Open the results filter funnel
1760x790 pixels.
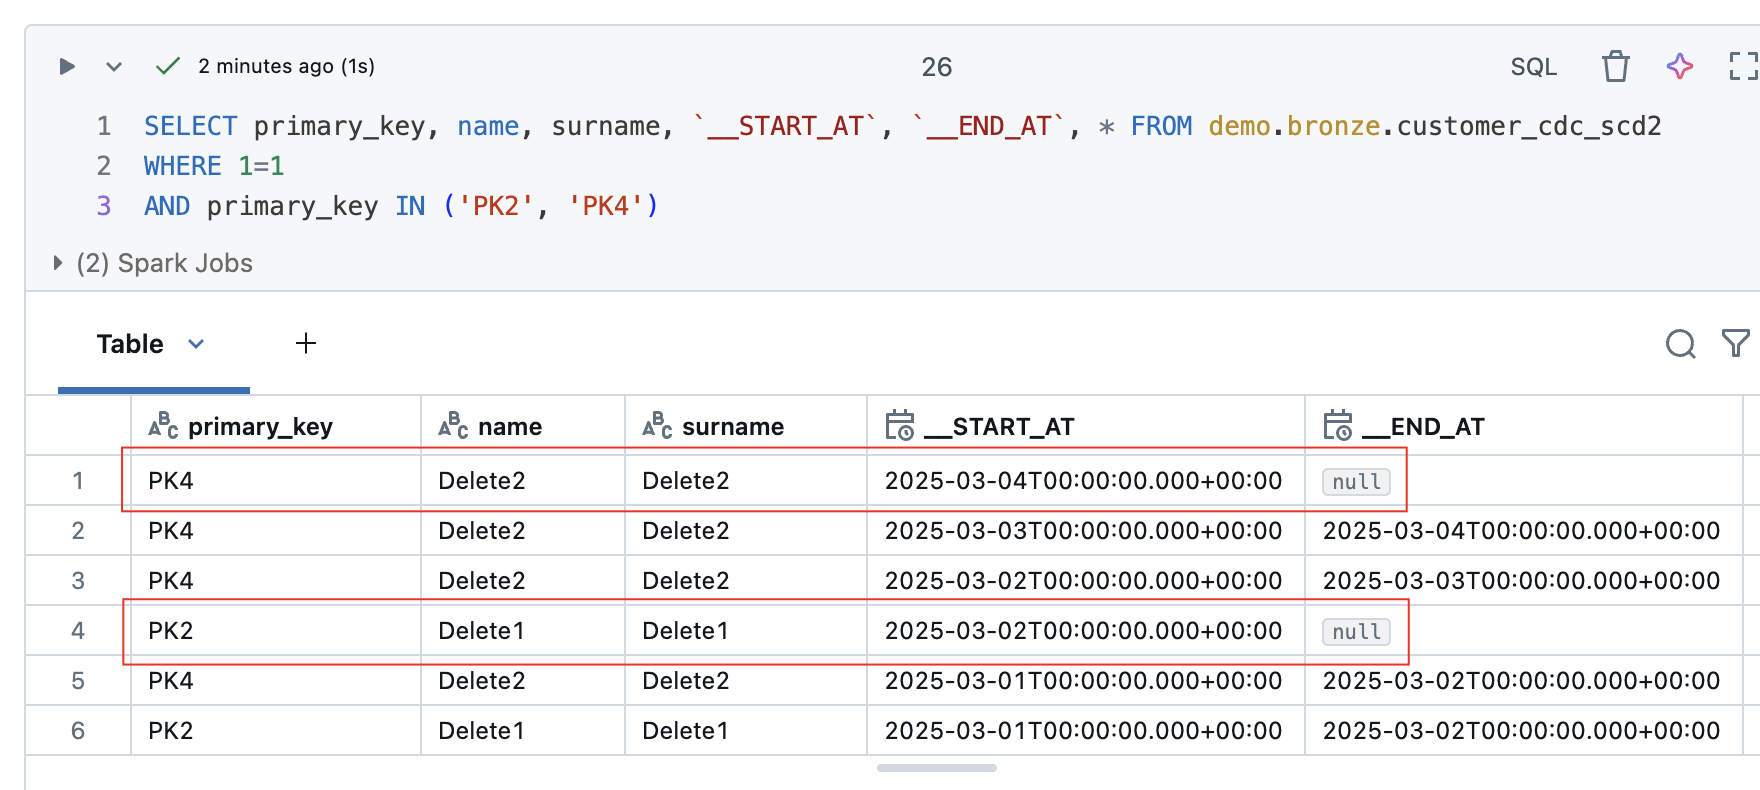click(1736, 344)
